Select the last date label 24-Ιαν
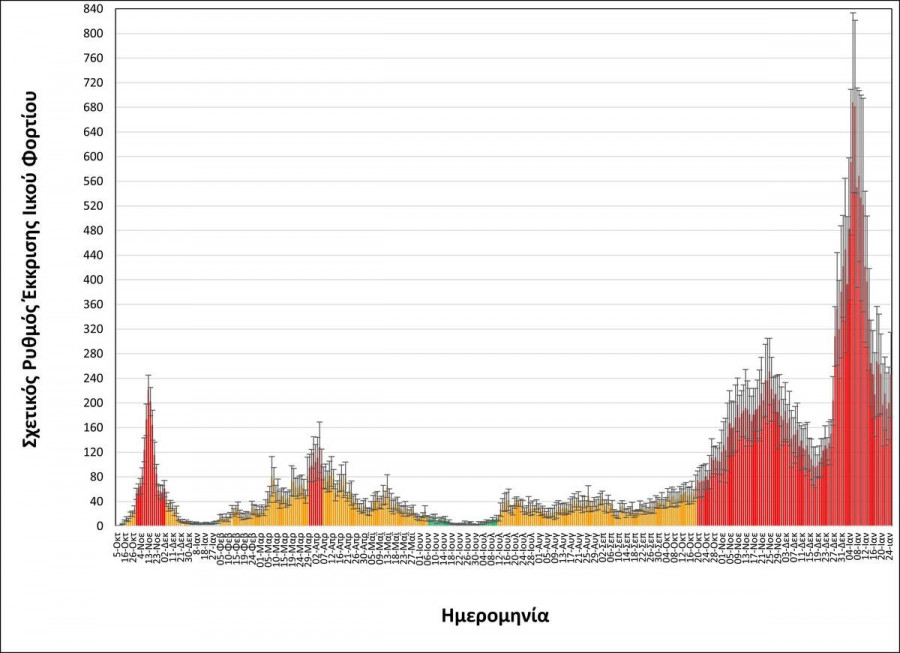The image size is (900, 653). pyautogui.click(x=889, y=543)
